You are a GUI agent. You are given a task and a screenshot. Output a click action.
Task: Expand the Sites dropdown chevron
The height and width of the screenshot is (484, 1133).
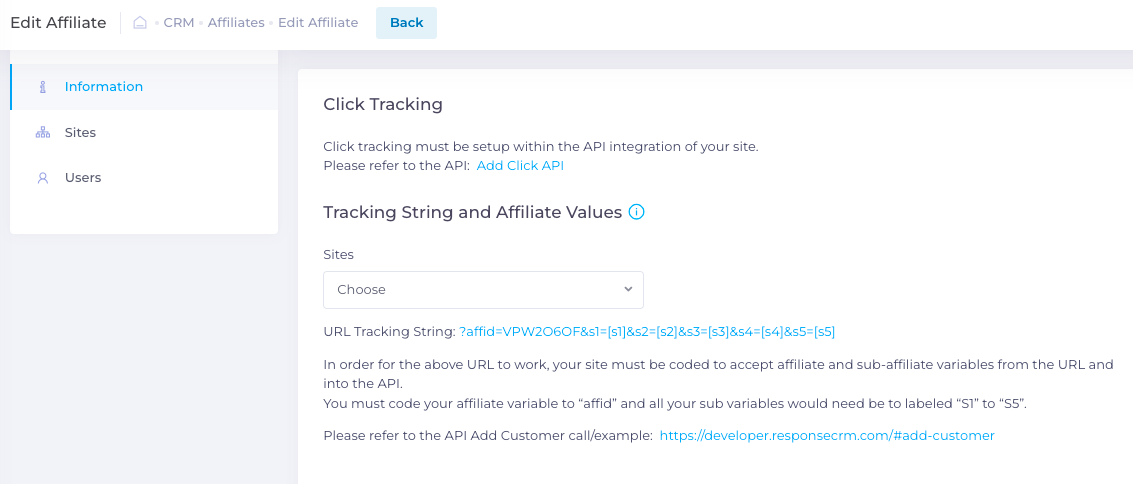point(628,289)
